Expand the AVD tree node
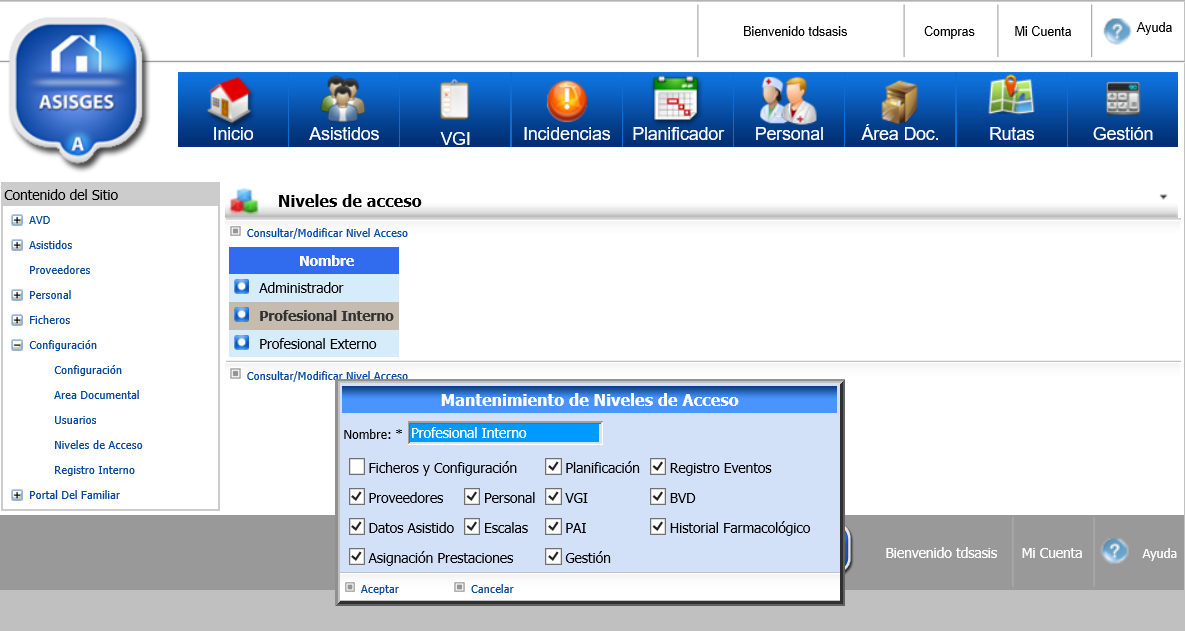 pos(17,220)
